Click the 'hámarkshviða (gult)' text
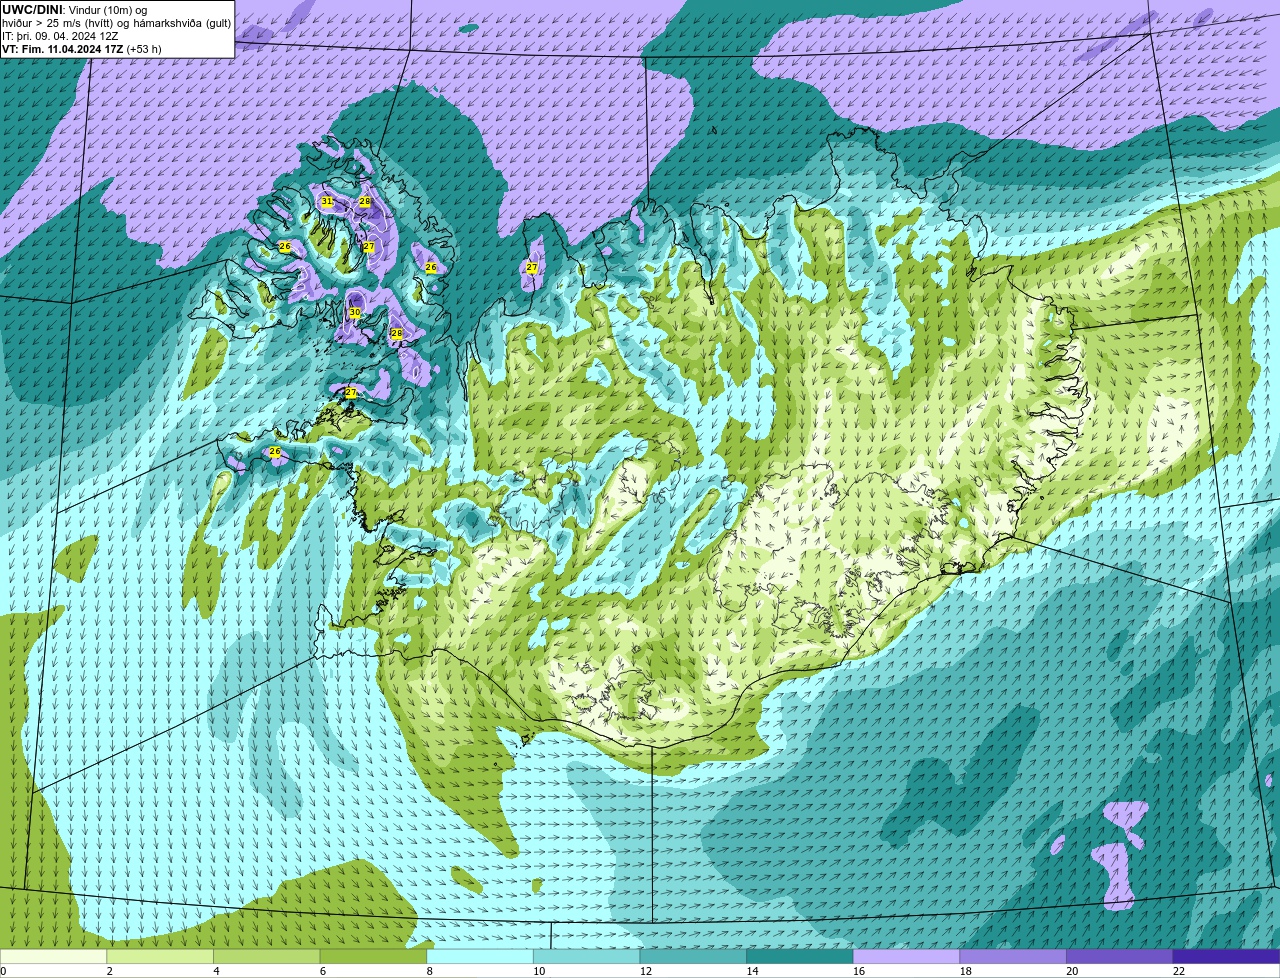1280x978 pixels. pyautogui.click(x=184, y=22)
